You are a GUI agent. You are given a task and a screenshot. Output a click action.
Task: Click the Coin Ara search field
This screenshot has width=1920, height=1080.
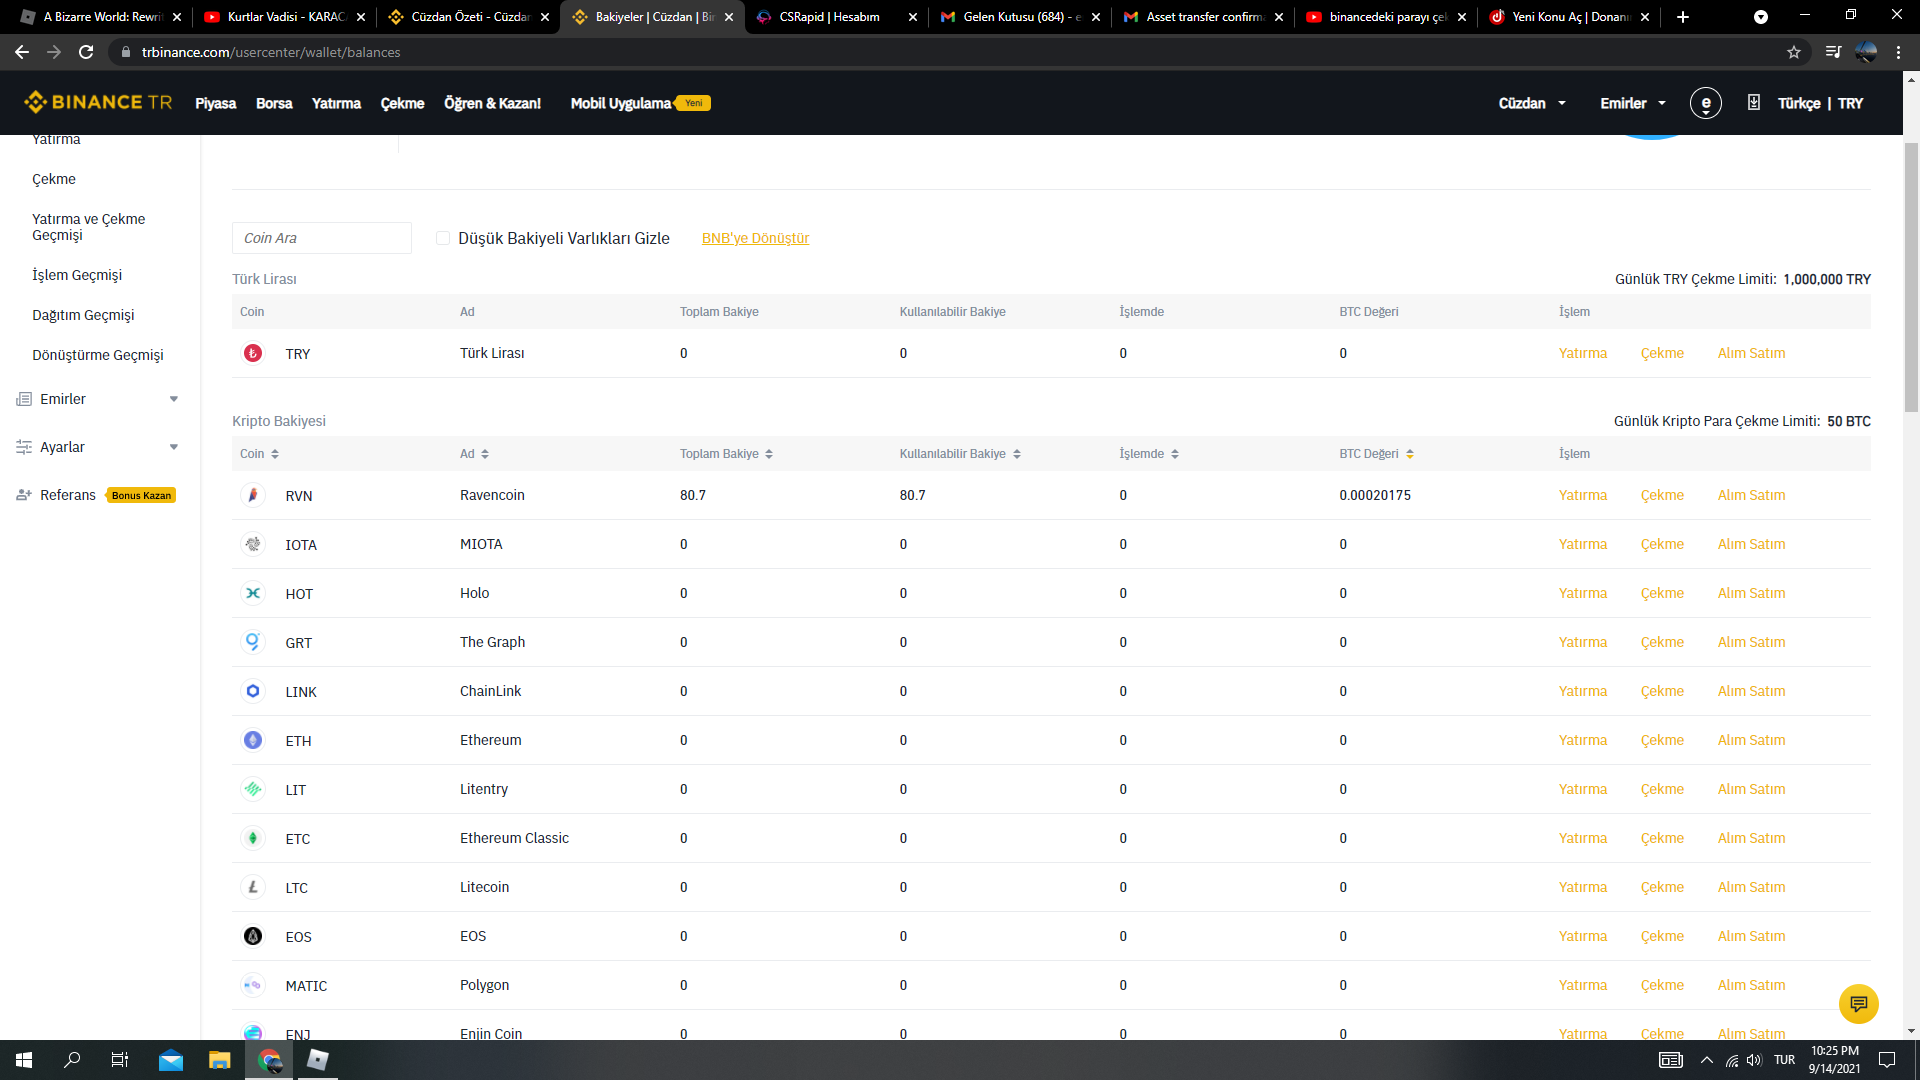coord(322,238)
